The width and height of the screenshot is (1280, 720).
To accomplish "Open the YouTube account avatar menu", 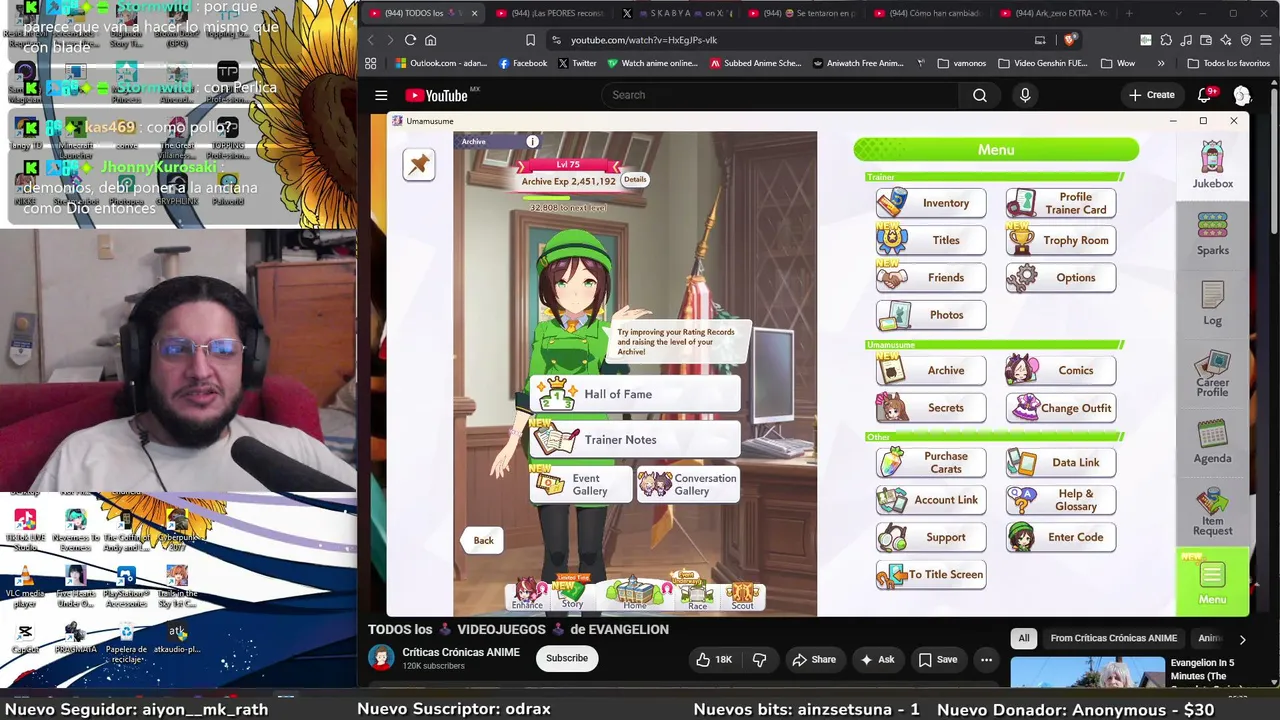I will click(x=1242, y=95).
